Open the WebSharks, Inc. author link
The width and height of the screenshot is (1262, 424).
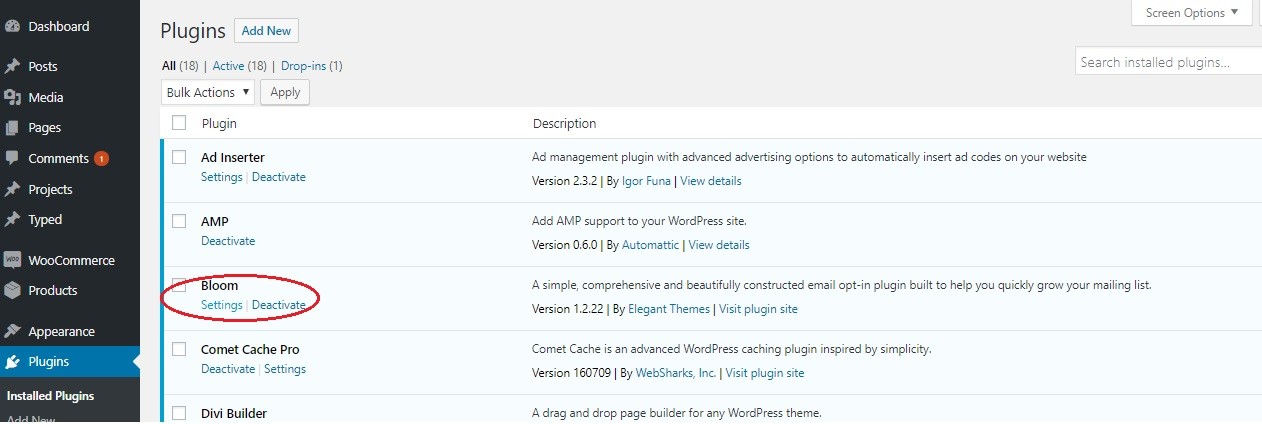(x=675, y=373)
